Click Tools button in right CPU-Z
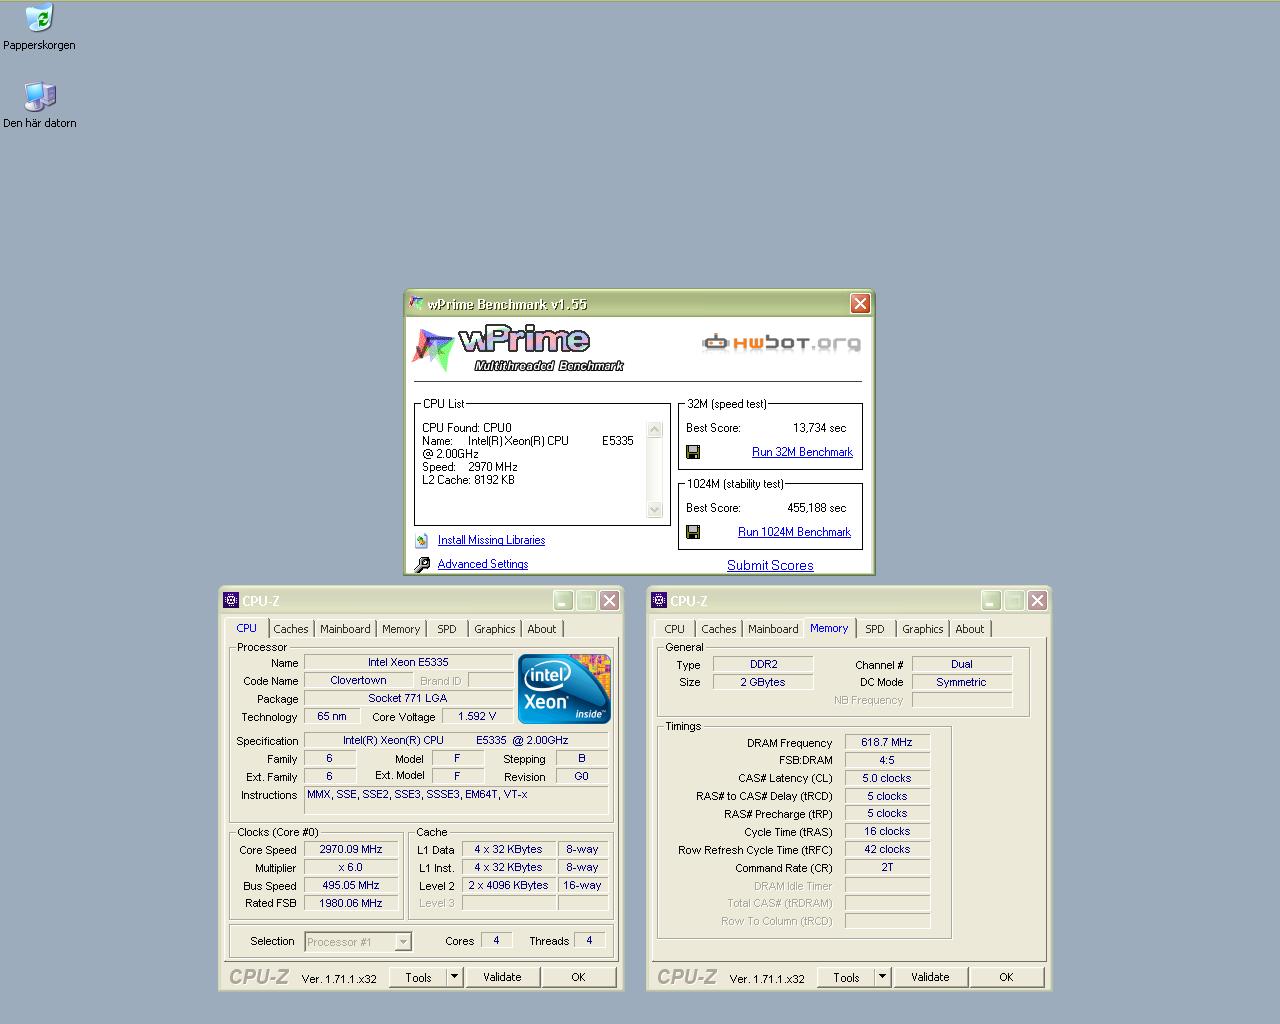This screenshot has width=1280, height=1024. 846,977
